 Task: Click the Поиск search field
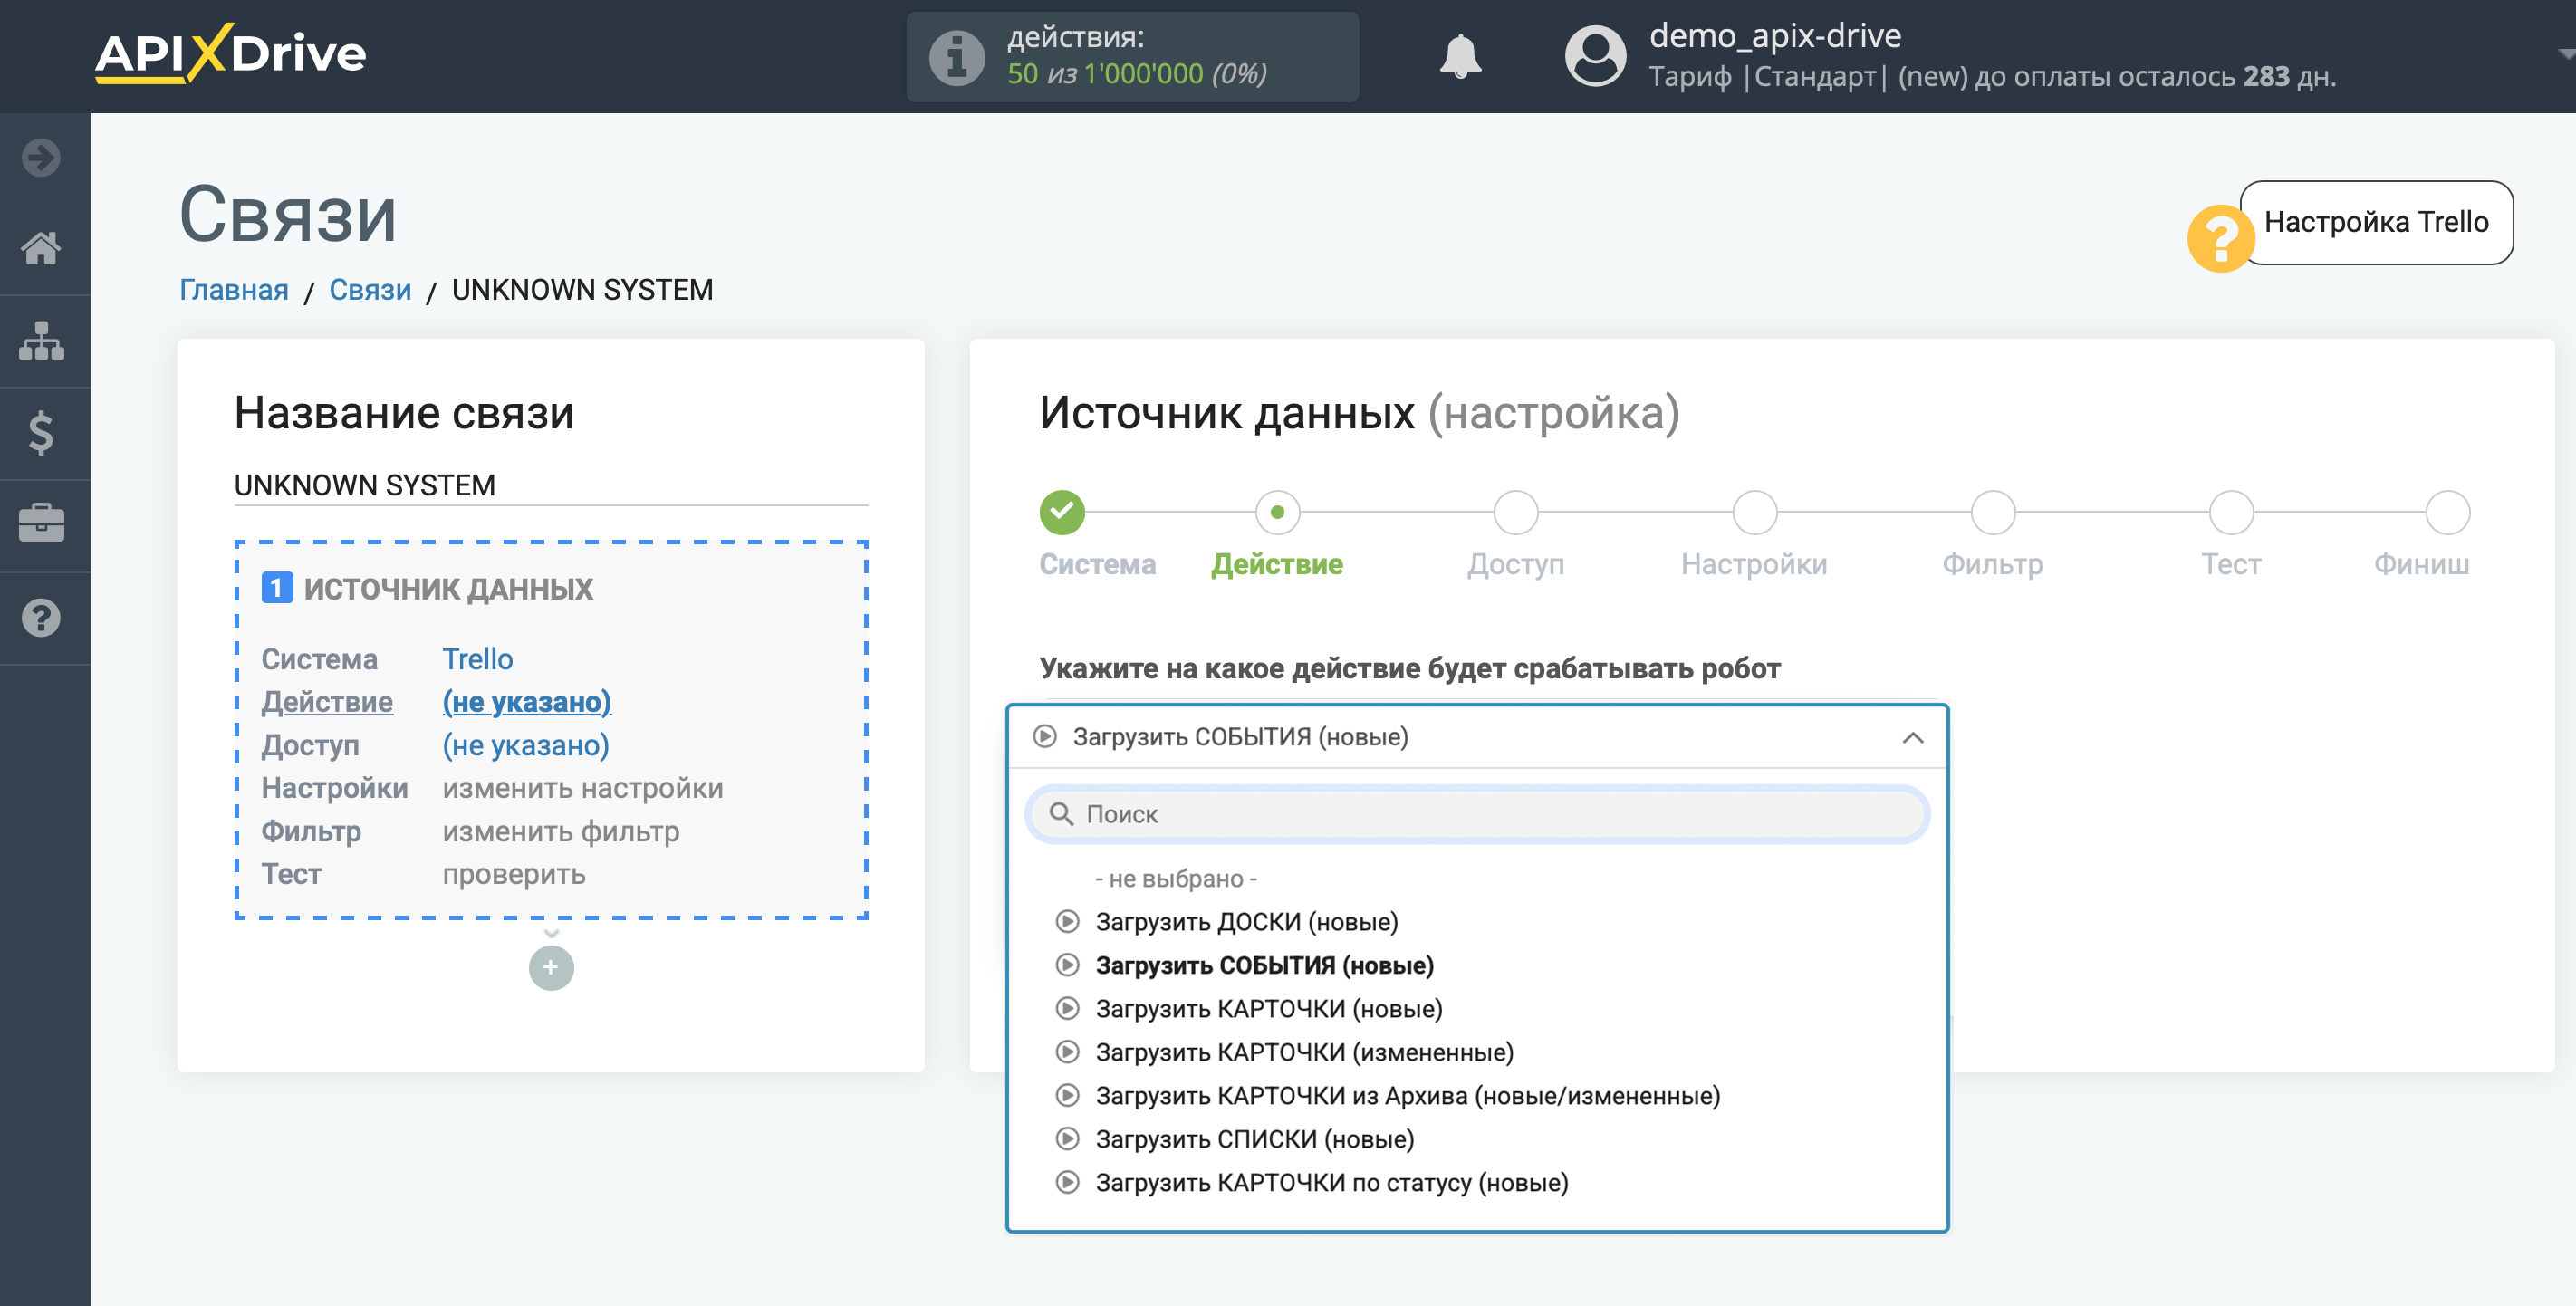click(1477, 814)
